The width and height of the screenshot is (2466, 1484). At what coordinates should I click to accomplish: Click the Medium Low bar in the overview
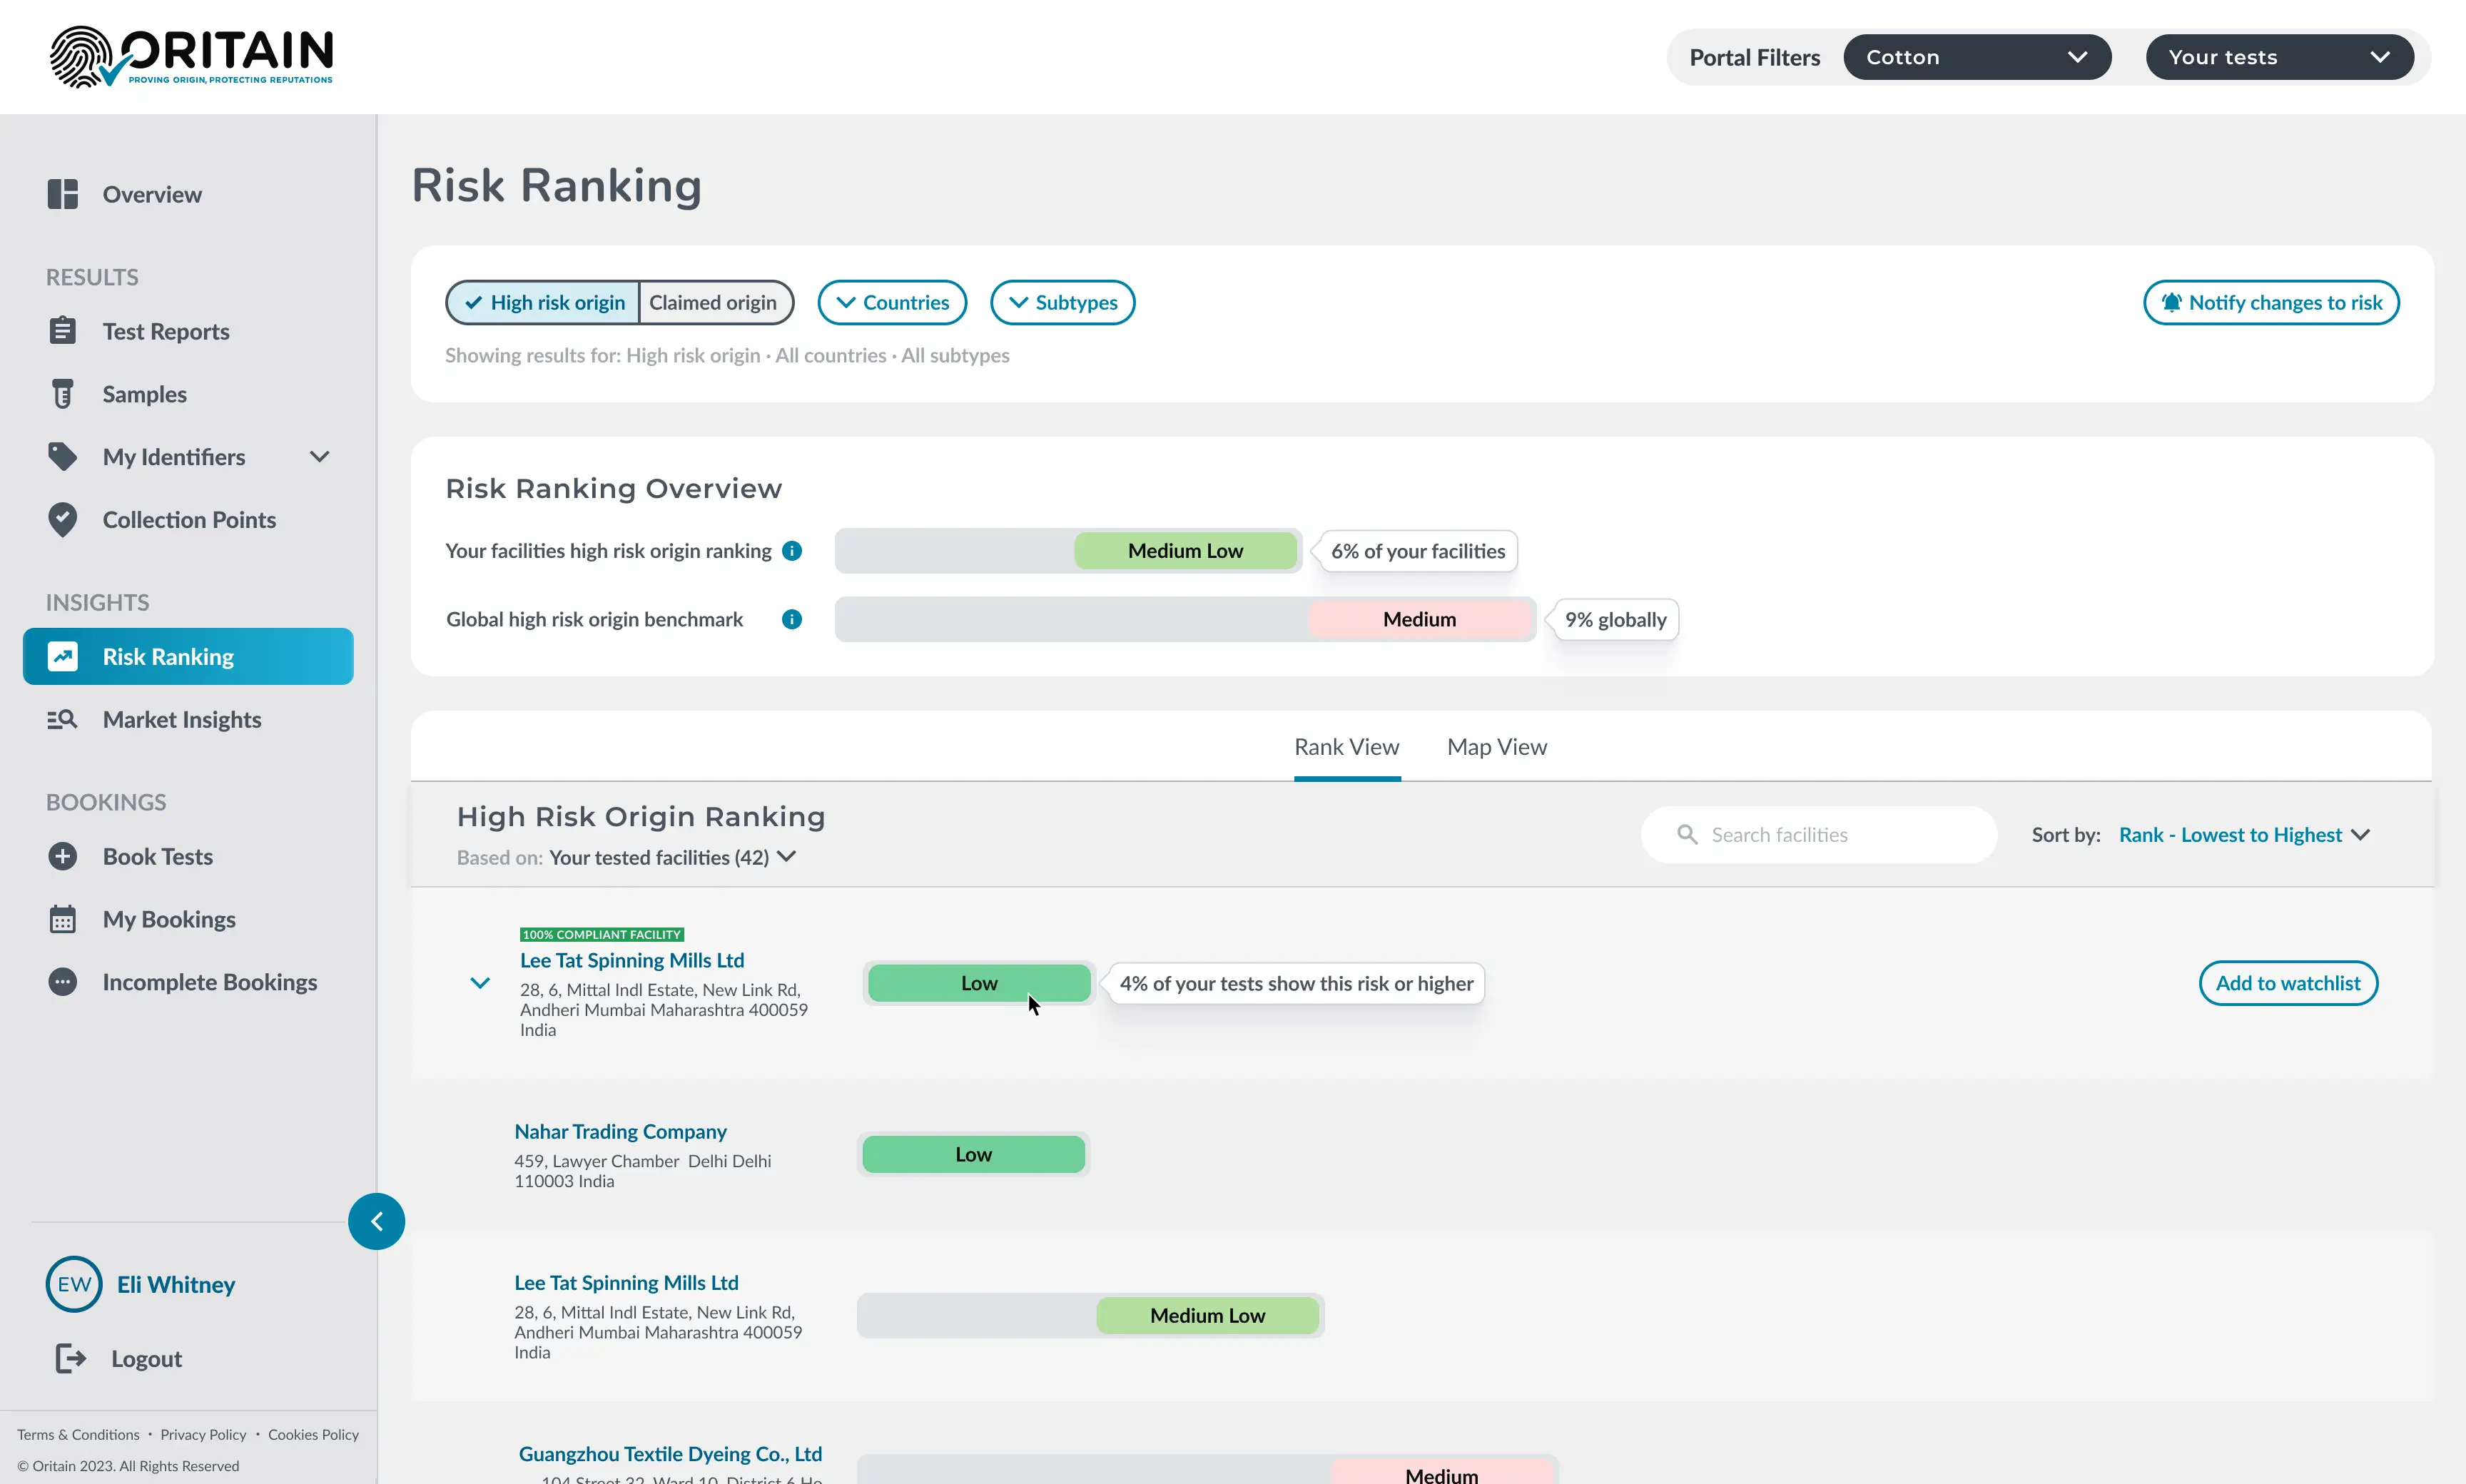(1186, 551)
